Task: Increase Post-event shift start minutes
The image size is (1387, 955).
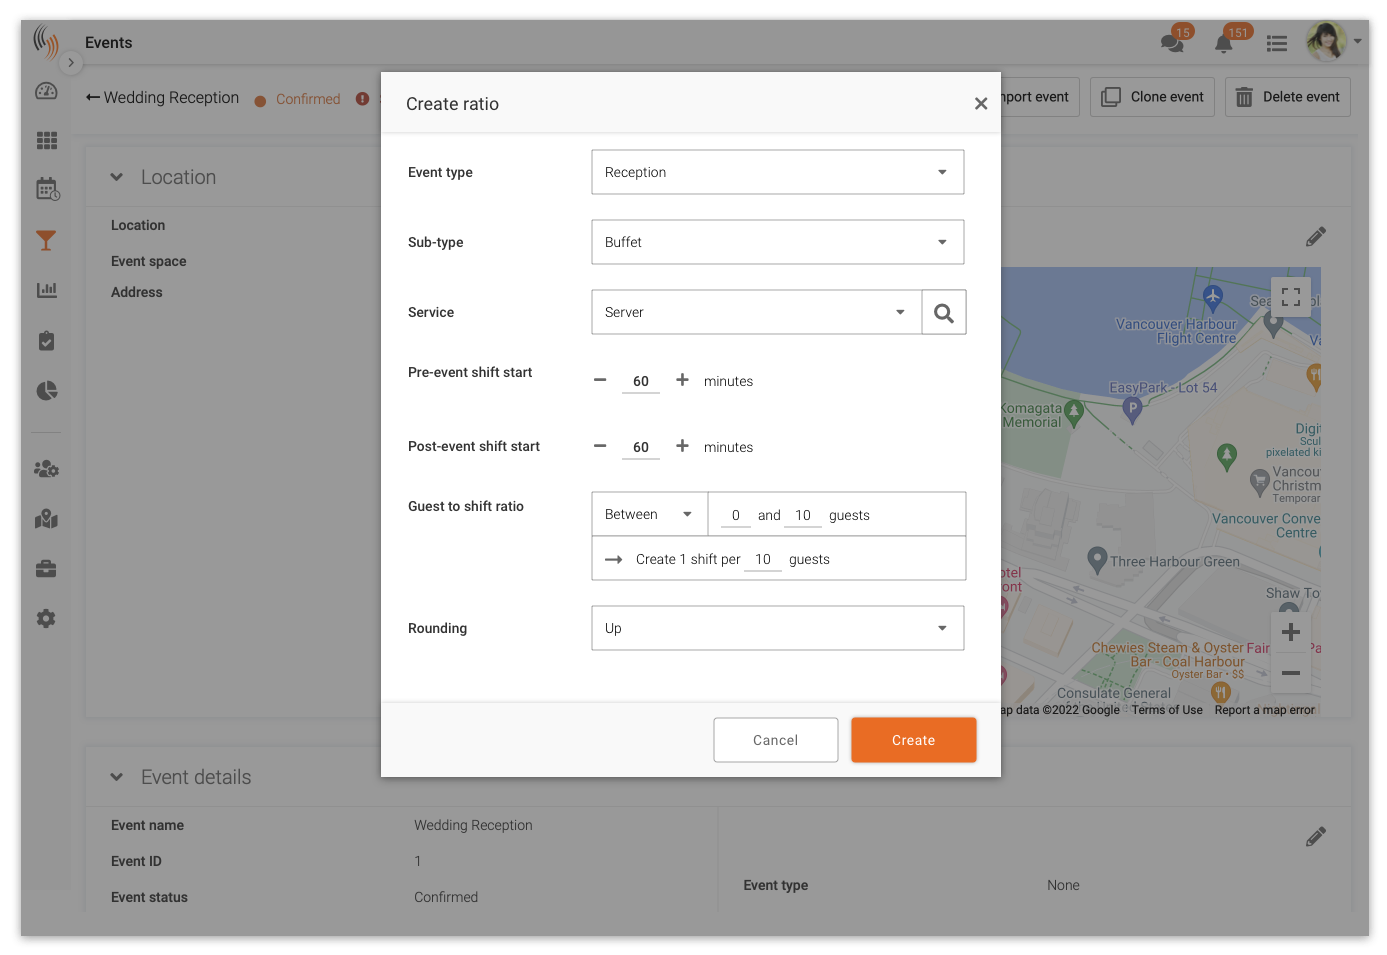Action: (x=682, y=446)
